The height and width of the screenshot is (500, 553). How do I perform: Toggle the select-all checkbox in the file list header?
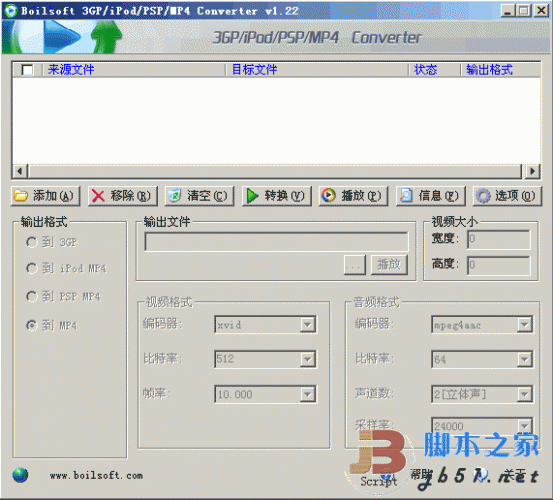(27, 70)
